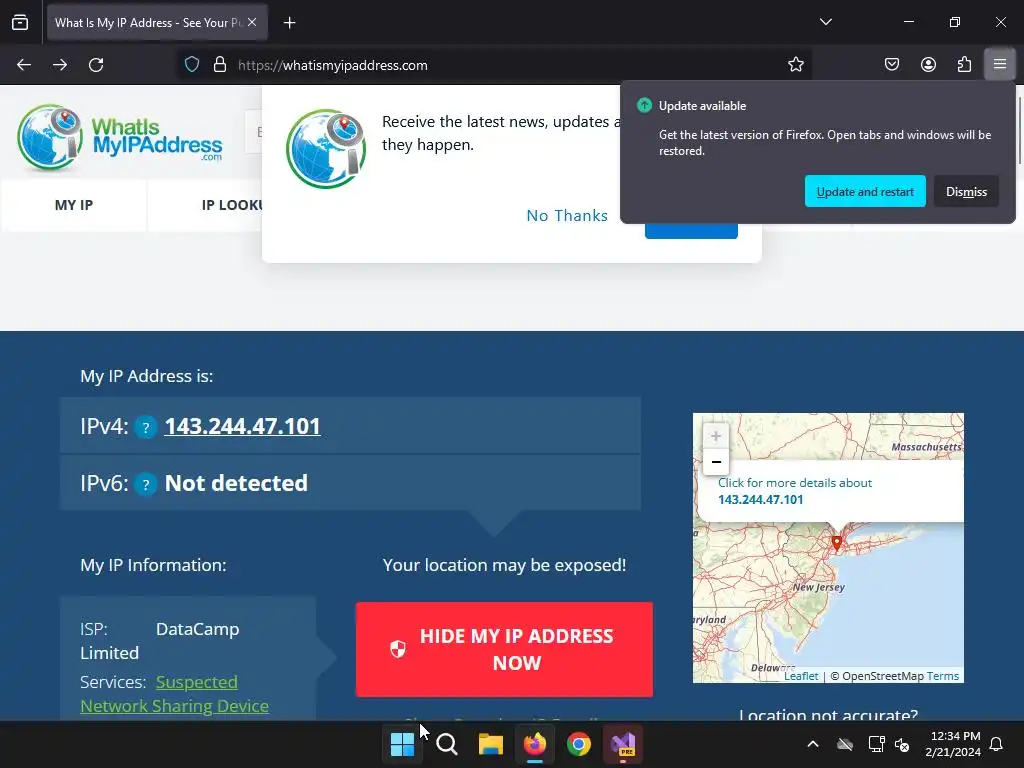Show IPv4 help question mark
This screenshot has width=1024, height=768.
tap(146, 428)
